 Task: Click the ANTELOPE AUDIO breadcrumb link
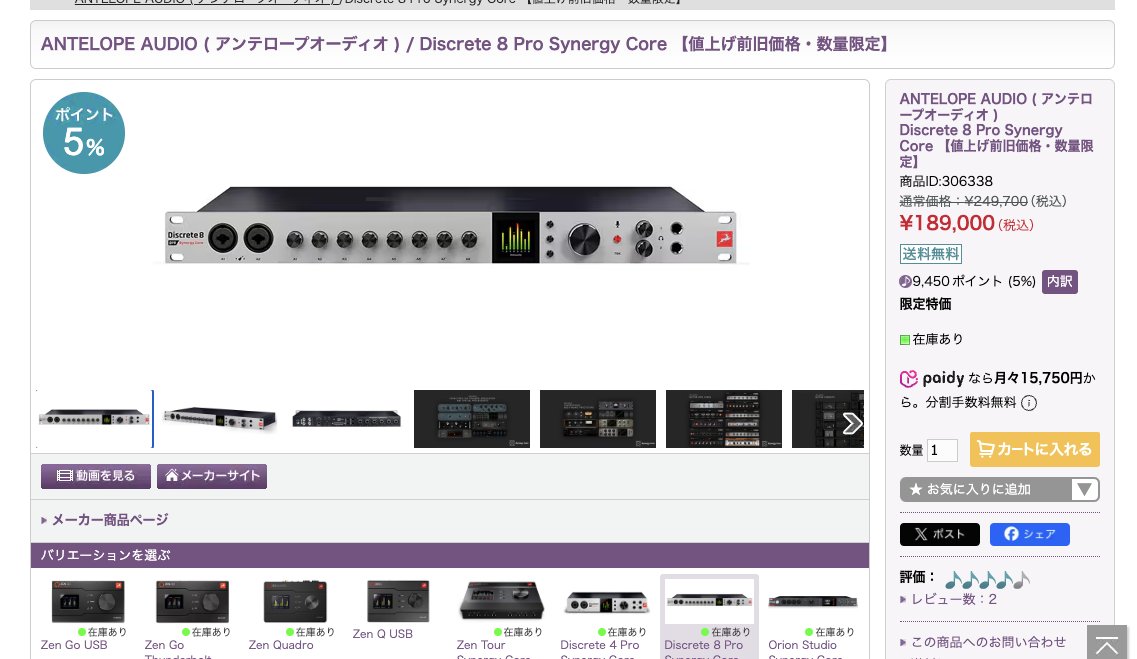coord(200,2)
